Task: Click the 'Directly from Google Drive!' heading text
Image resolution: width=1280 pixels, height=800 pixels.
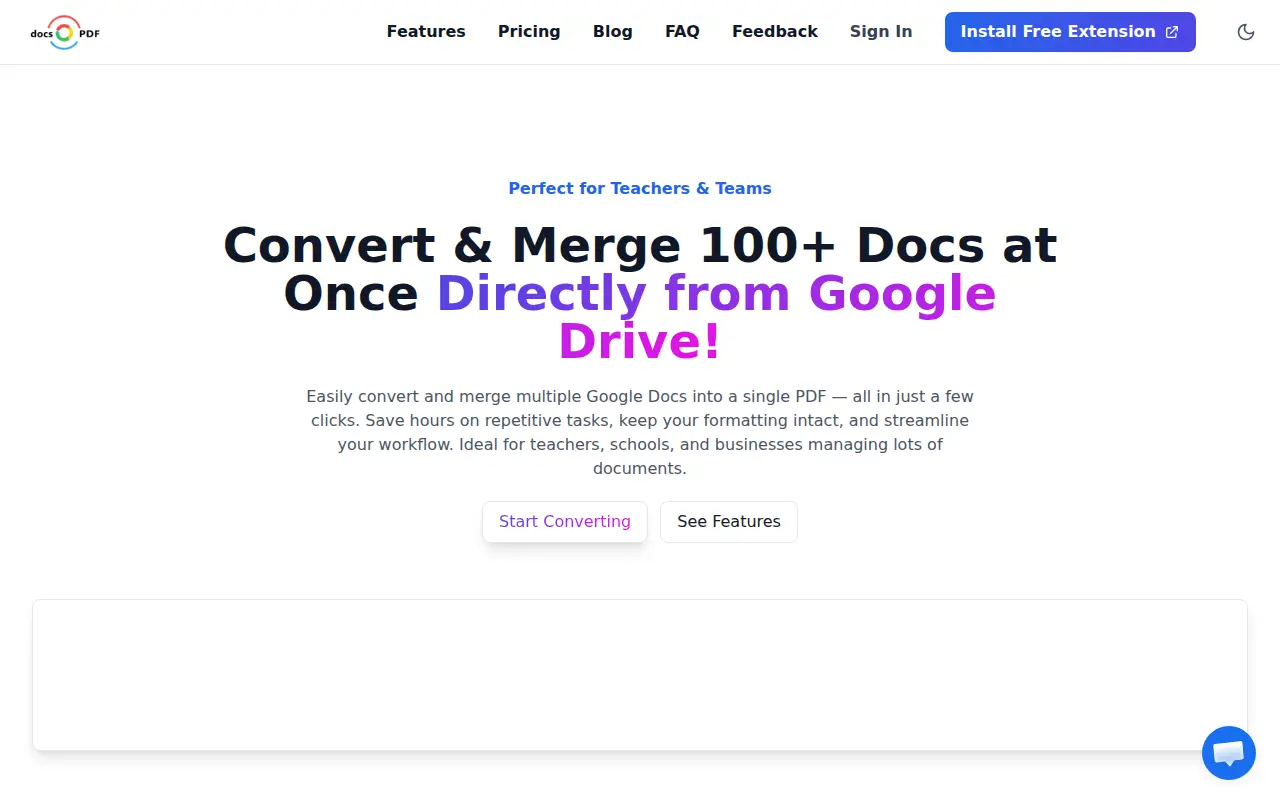Action: point(716,318)
